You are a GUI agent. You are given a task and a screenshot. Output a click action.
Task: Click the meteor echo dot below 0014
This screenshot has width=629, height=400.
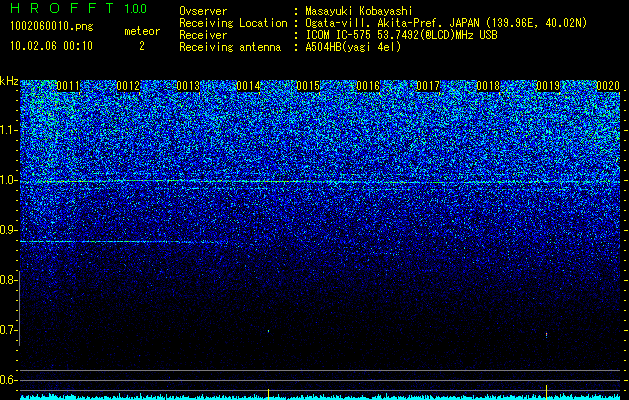[268, 331]
